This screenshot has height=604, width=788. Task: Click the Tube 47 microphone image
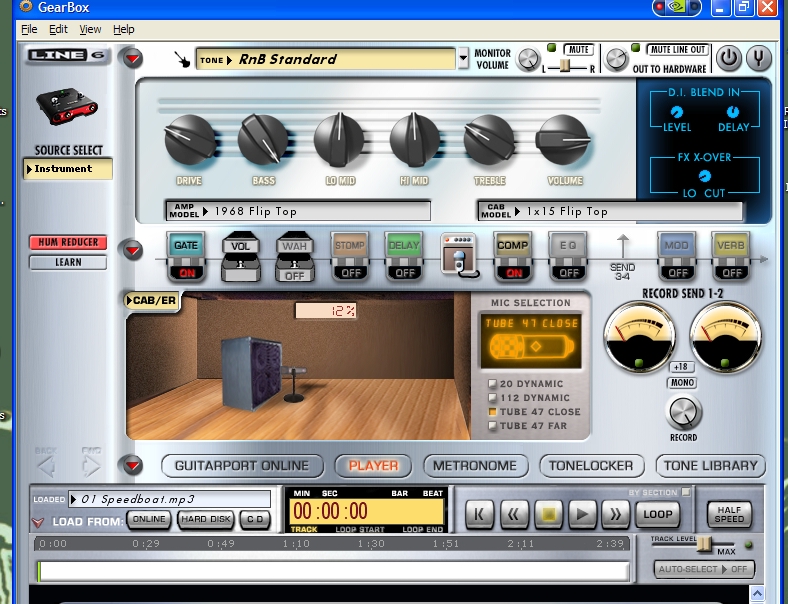(531, 347)
